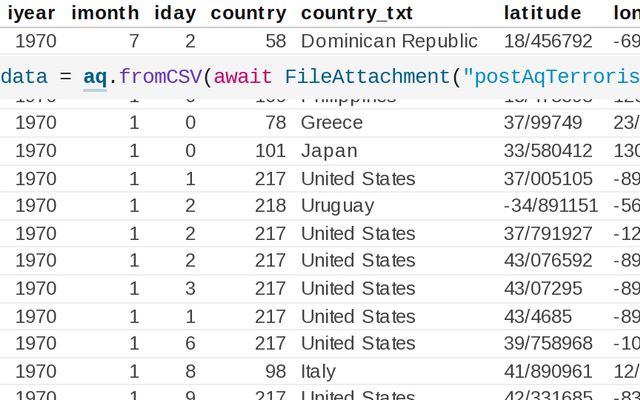
Task: Select the country_txt column header
Action: coord(356,13)
